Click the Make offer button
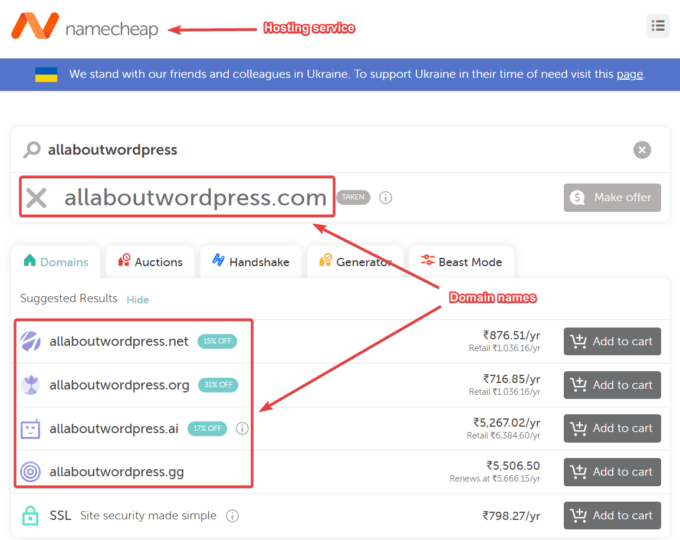 pyautogui.click(x=612, y=198)
